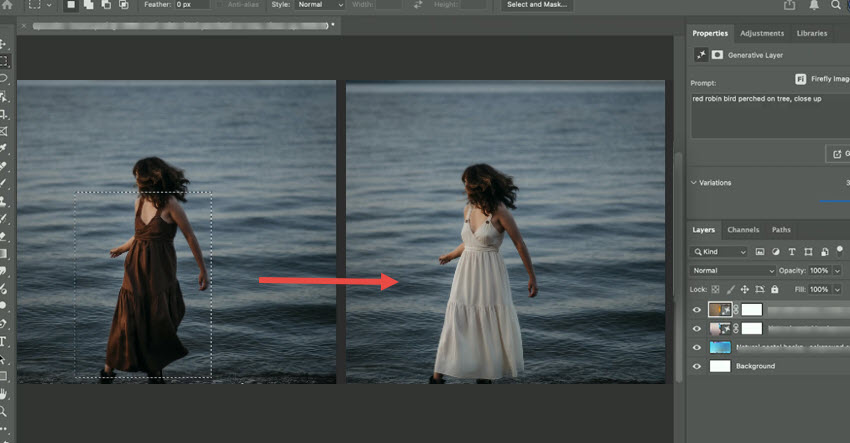Screen dimensions: 850x443
Task: Hide the blue thumbnail layer
Action: click(697, 348)
